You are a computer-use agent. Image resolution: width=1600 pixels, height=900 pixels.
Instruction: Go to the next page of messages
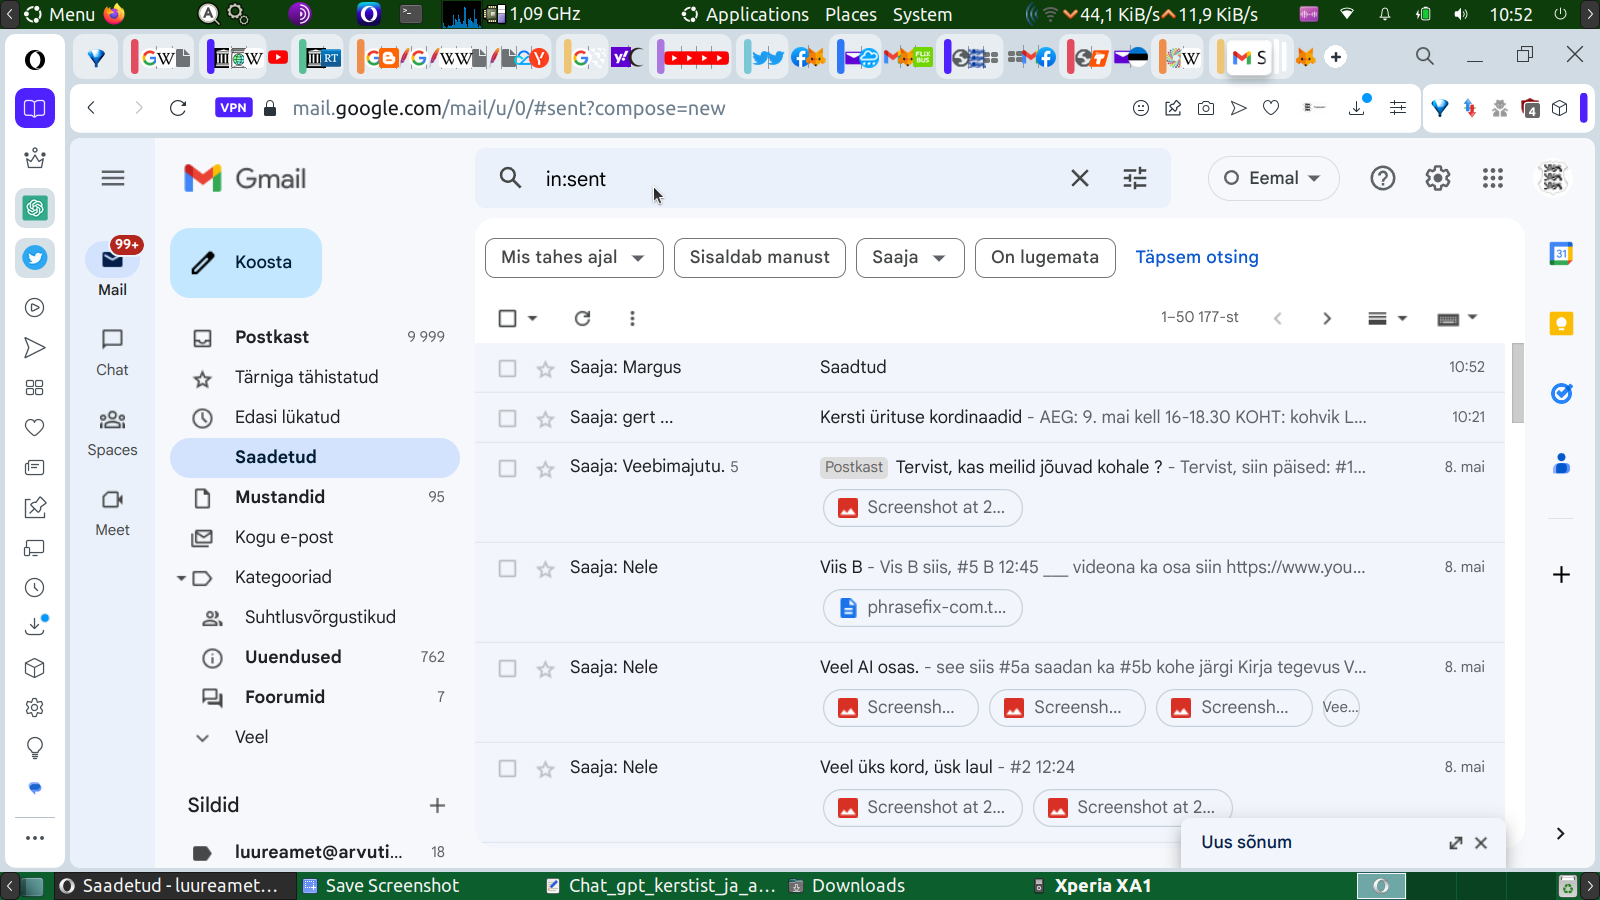coord(1327,318)
